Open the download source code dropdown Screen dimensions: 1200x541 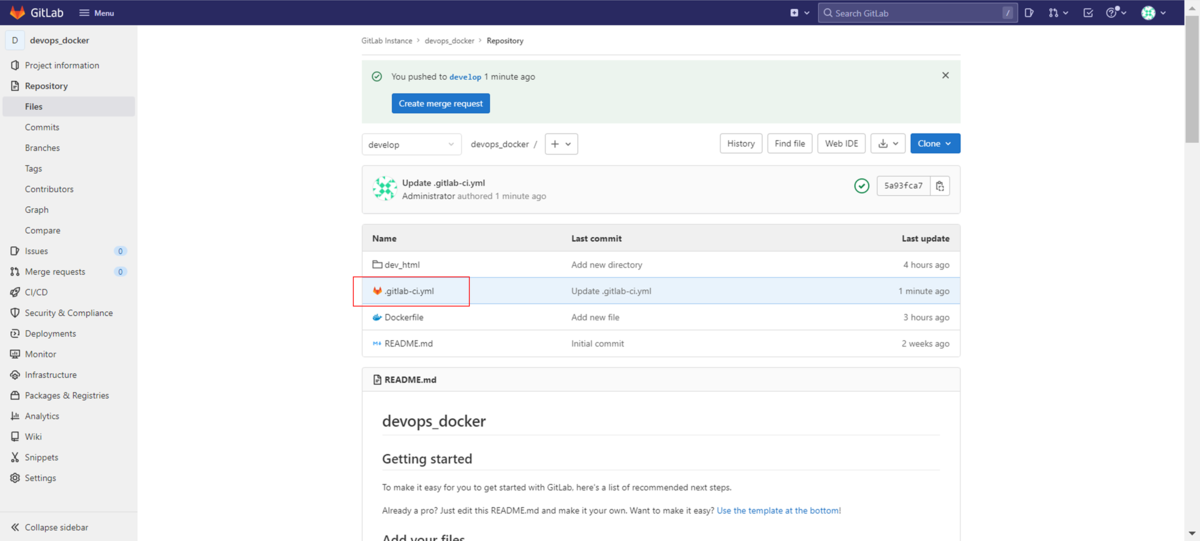[887, 144]
